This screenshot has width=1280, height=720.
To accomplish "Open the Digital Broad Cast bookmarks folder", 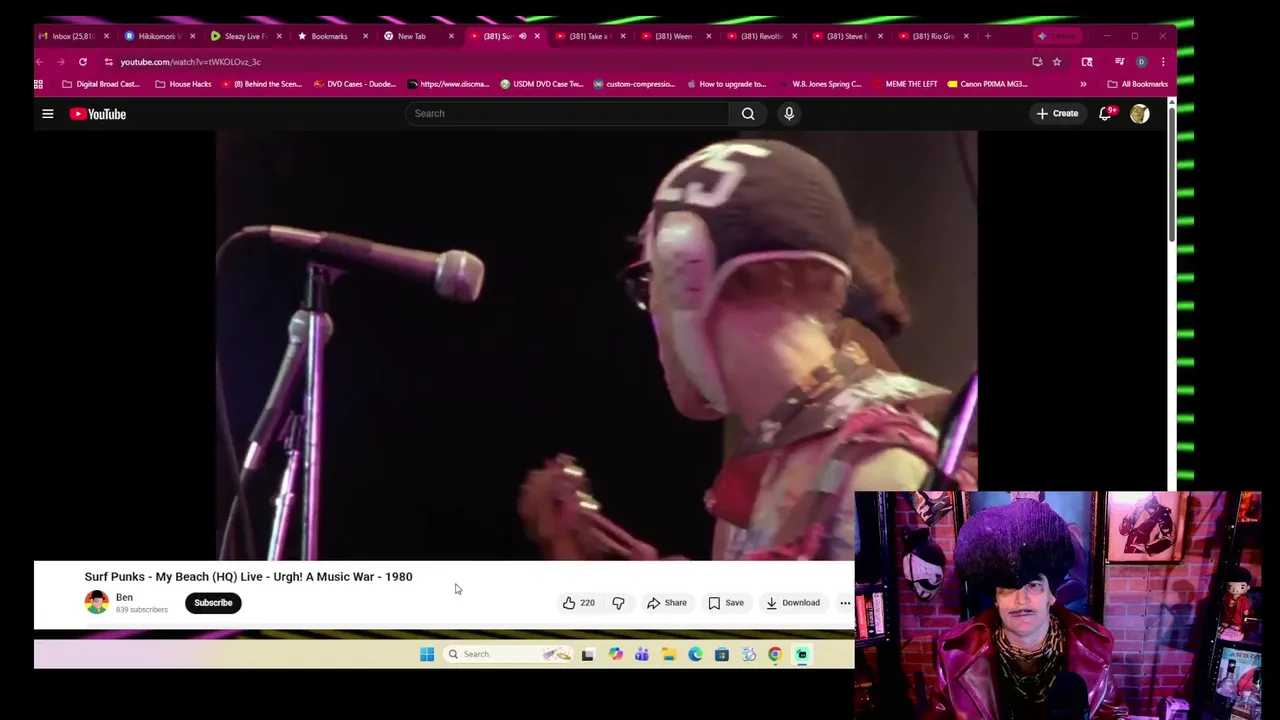I will (101, 84).
